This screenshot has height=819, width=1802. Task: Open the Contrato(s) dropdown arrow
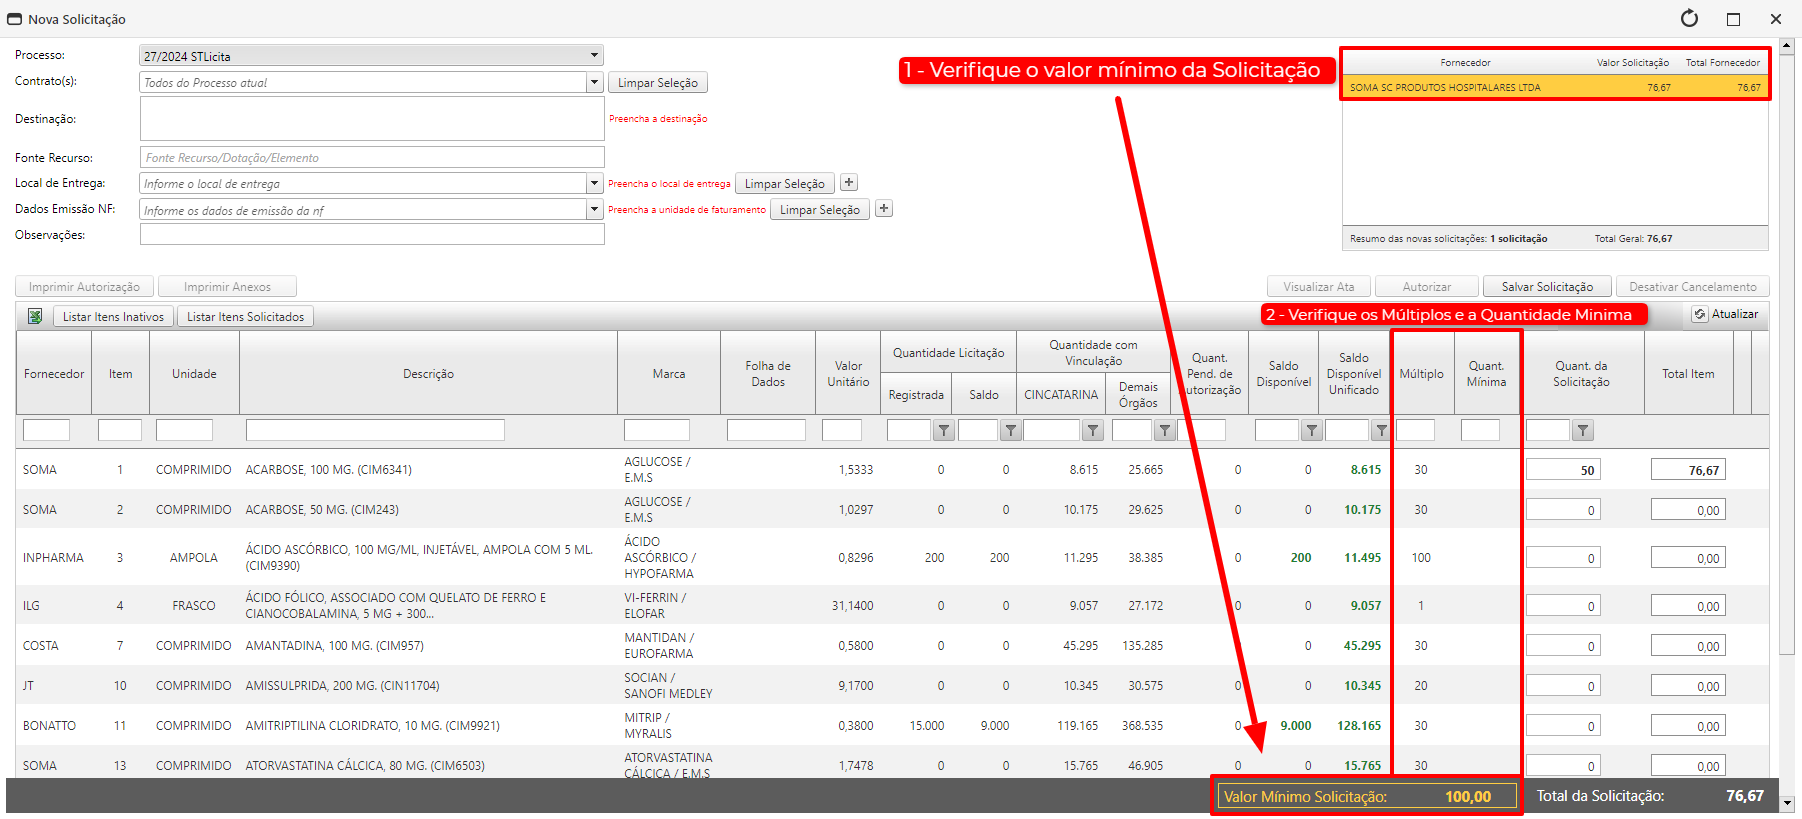tap(594, 83)
